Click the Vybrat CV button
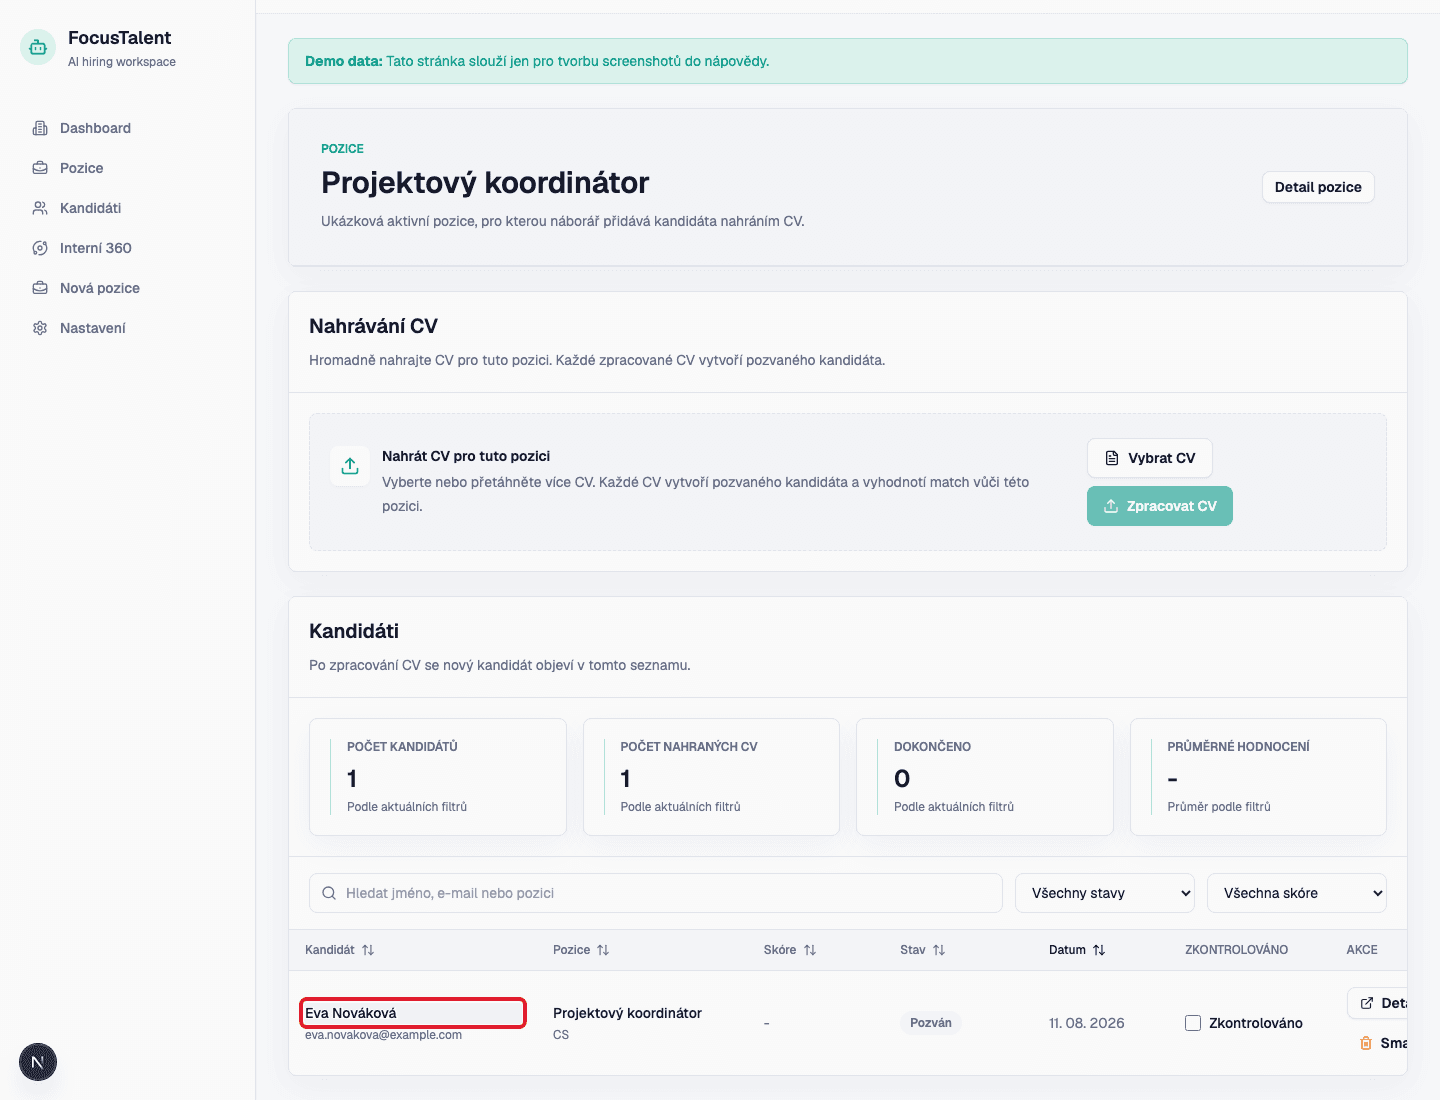 pos(1150,458)
